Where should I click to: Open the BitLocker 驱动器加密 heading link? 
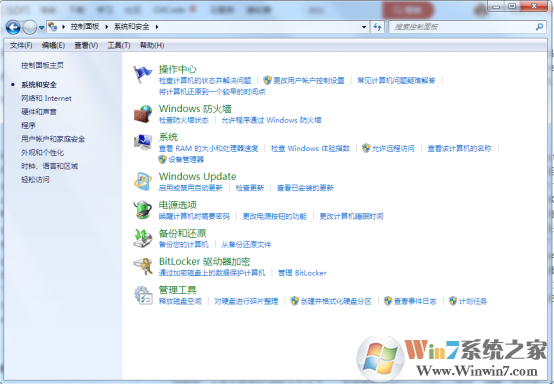point(205,262)
